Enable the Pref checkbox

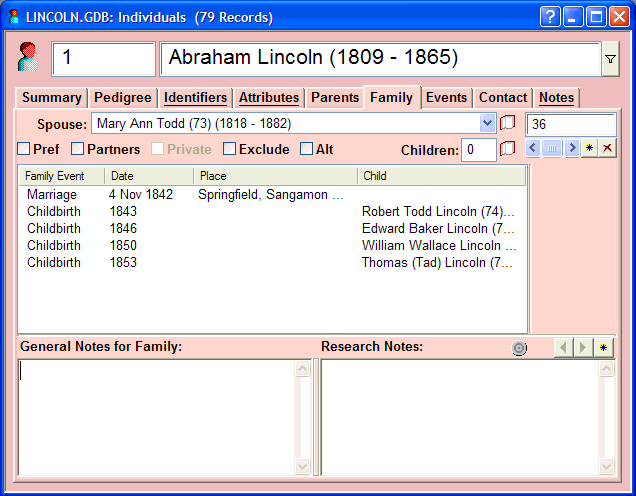(24, 149)
